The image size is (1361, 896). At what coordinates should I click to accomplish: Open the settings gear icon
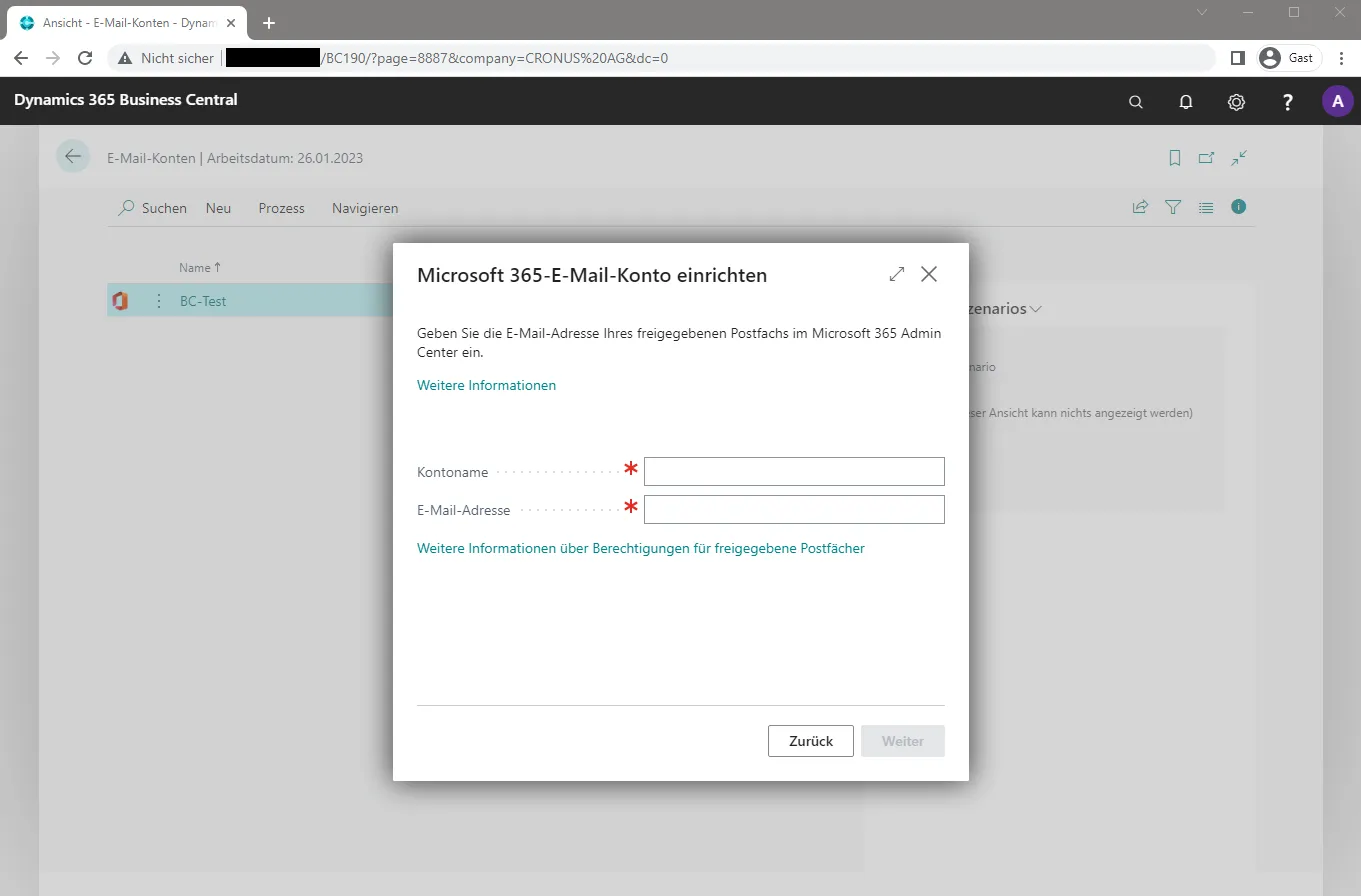click(1237, 101)
